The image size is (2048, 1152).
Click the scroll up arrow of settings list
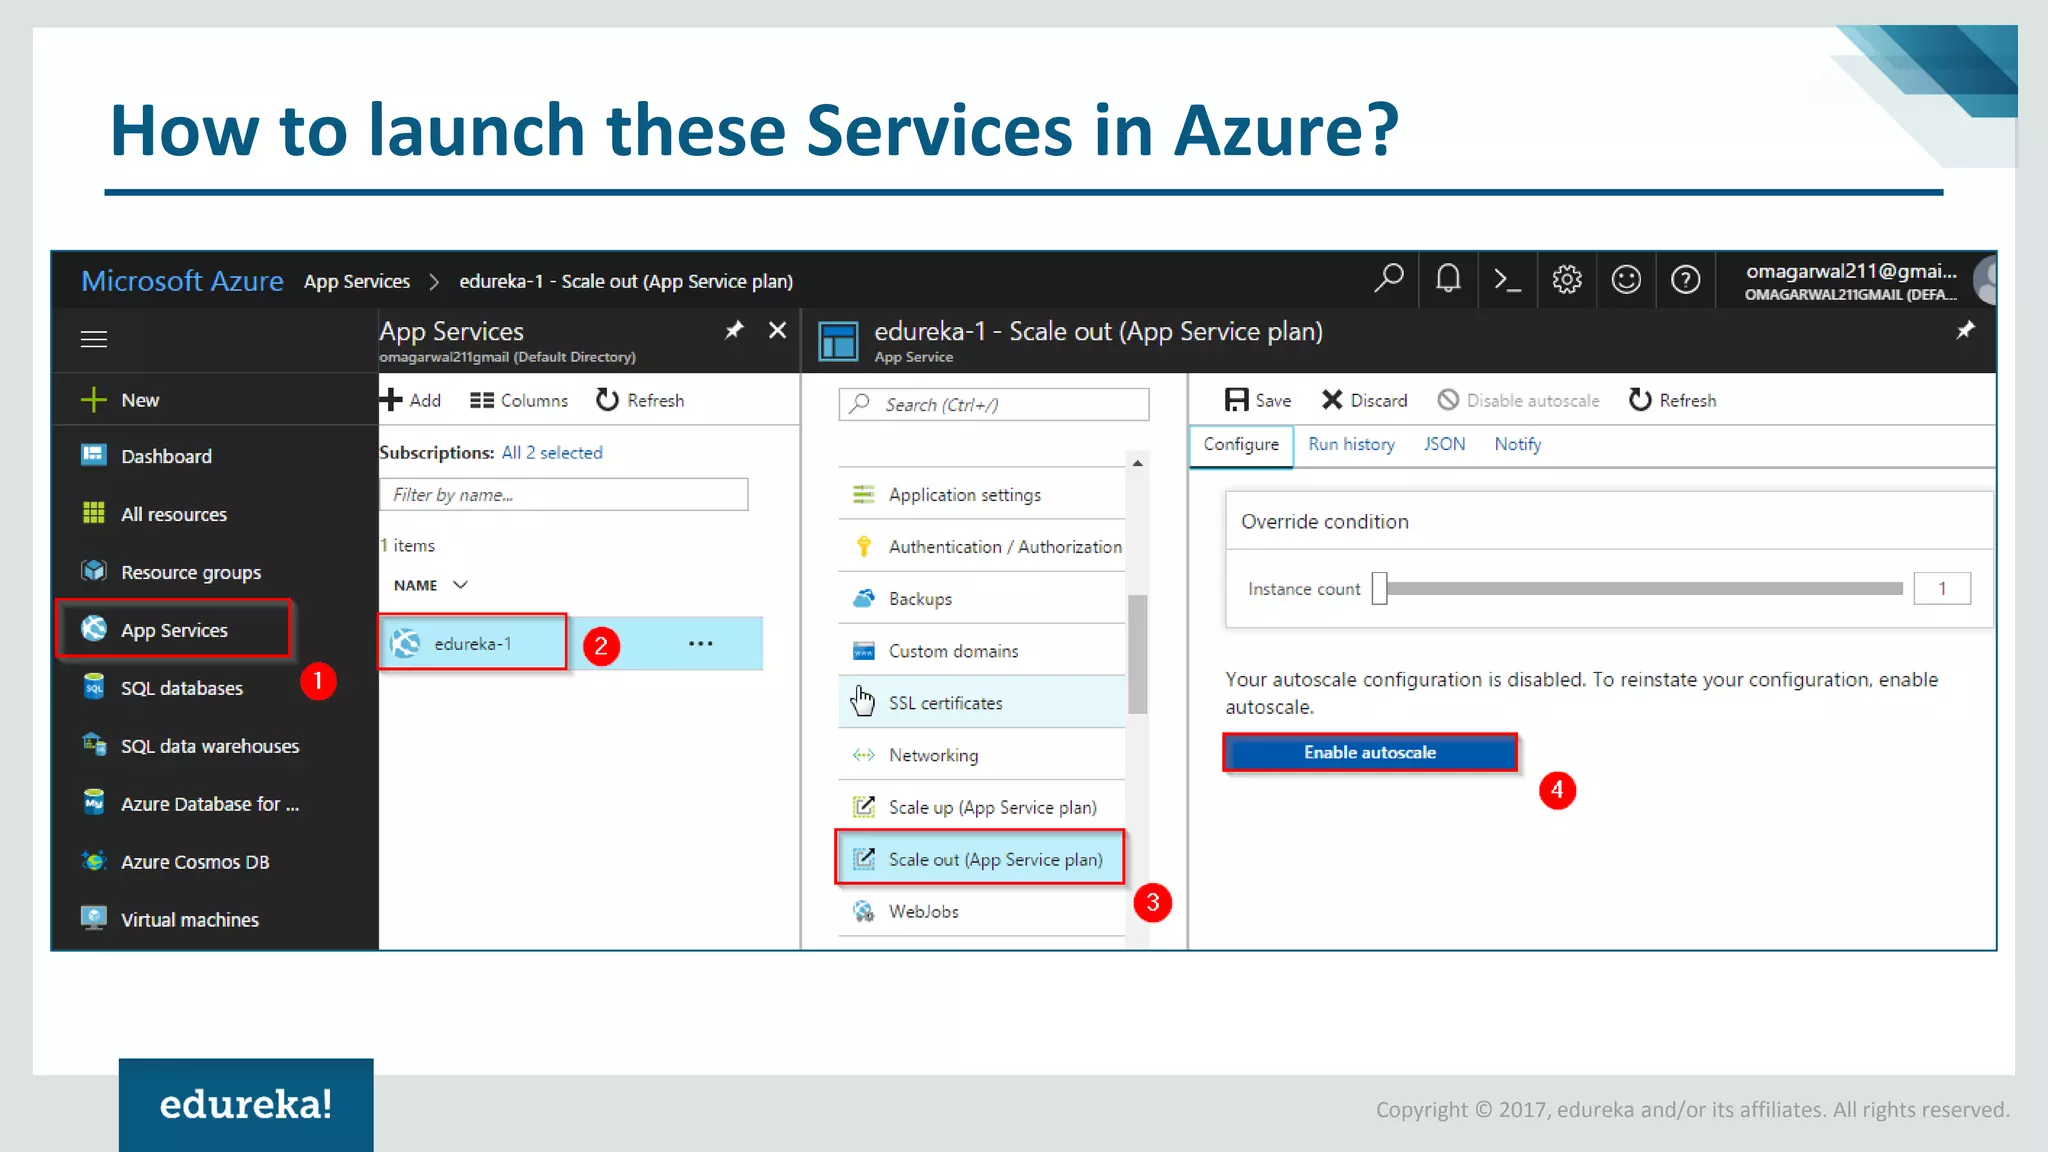pos(1137,463)
